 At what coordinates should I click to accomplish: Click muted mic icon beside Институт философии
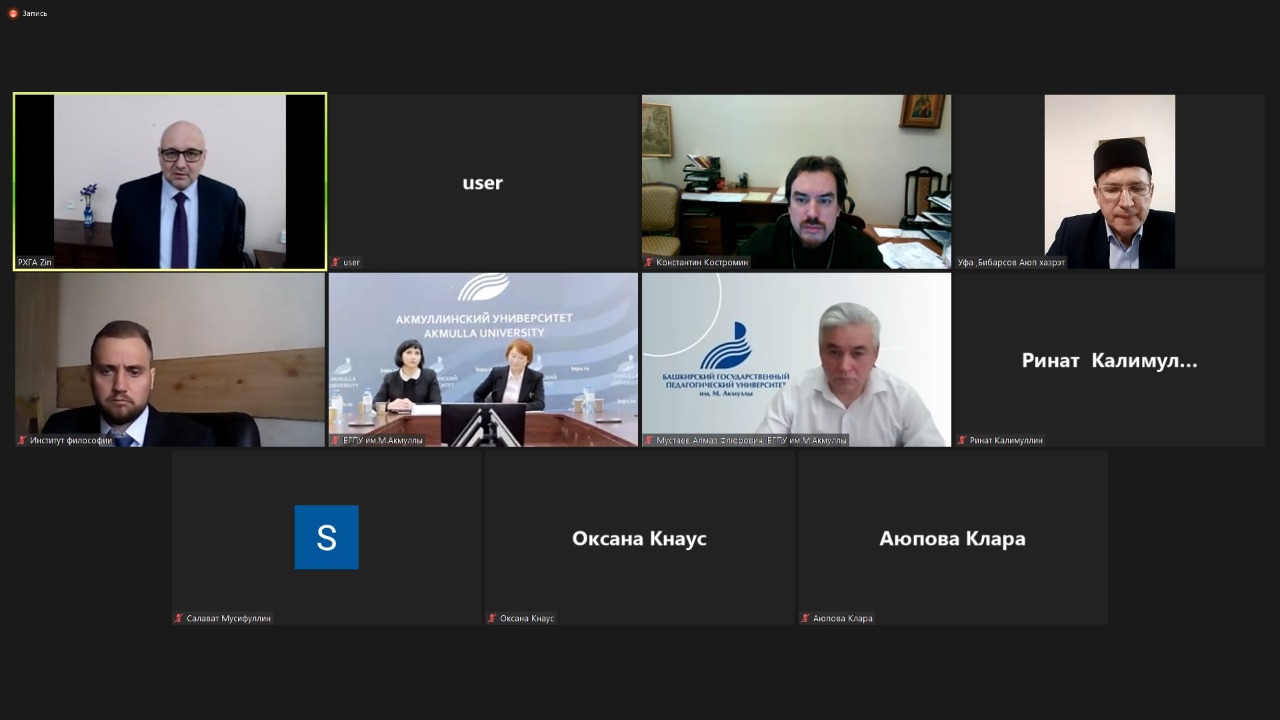[x=23, y=440]
